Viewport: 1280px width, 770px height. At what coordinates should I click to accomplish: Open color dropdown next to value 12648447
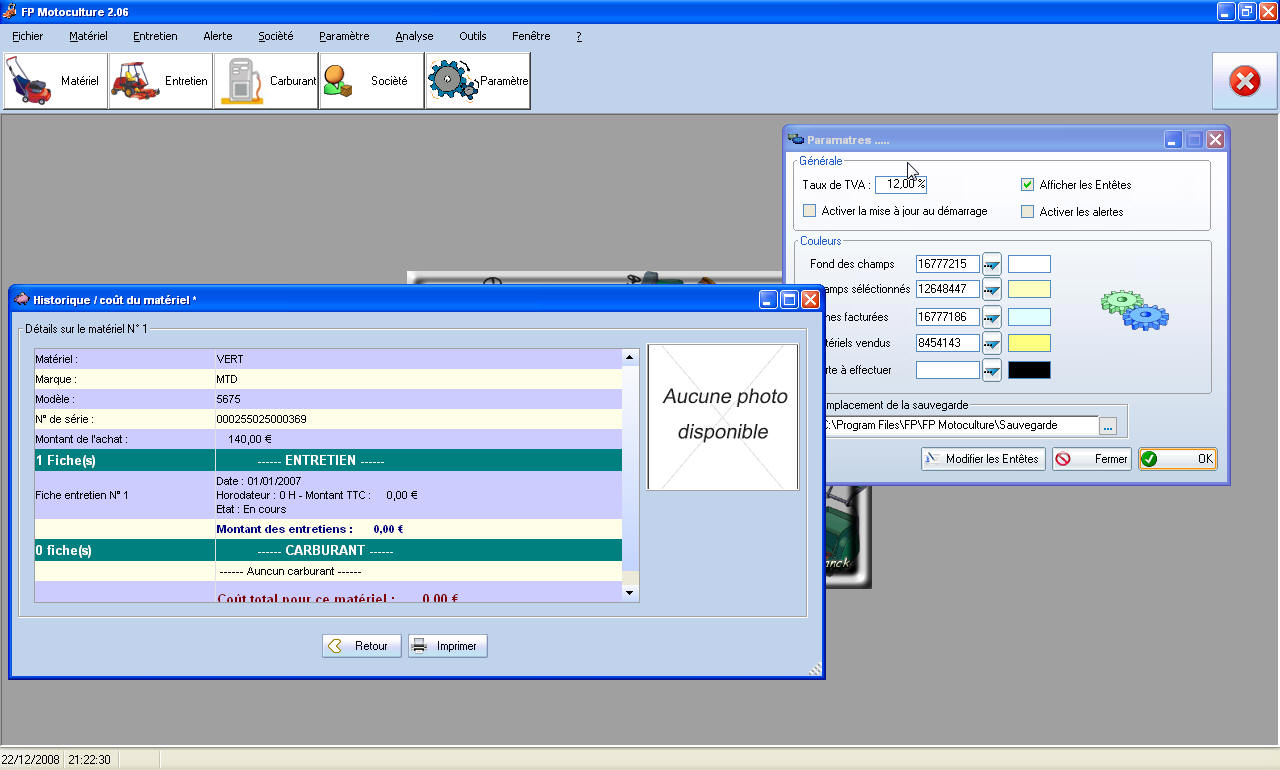pos(992,290)
